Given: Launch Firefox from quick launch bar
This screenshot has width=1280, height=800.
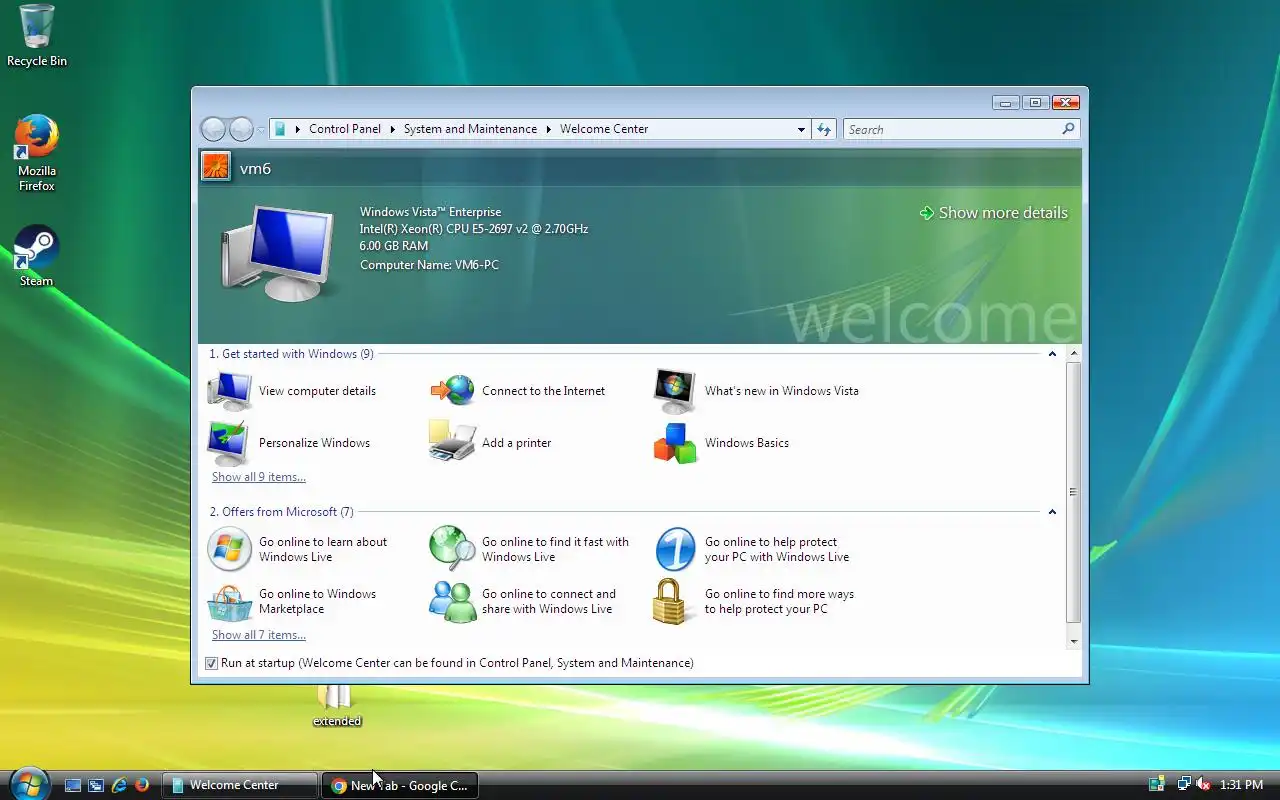Looking at the screenshot, I should (x=142, y=785).
